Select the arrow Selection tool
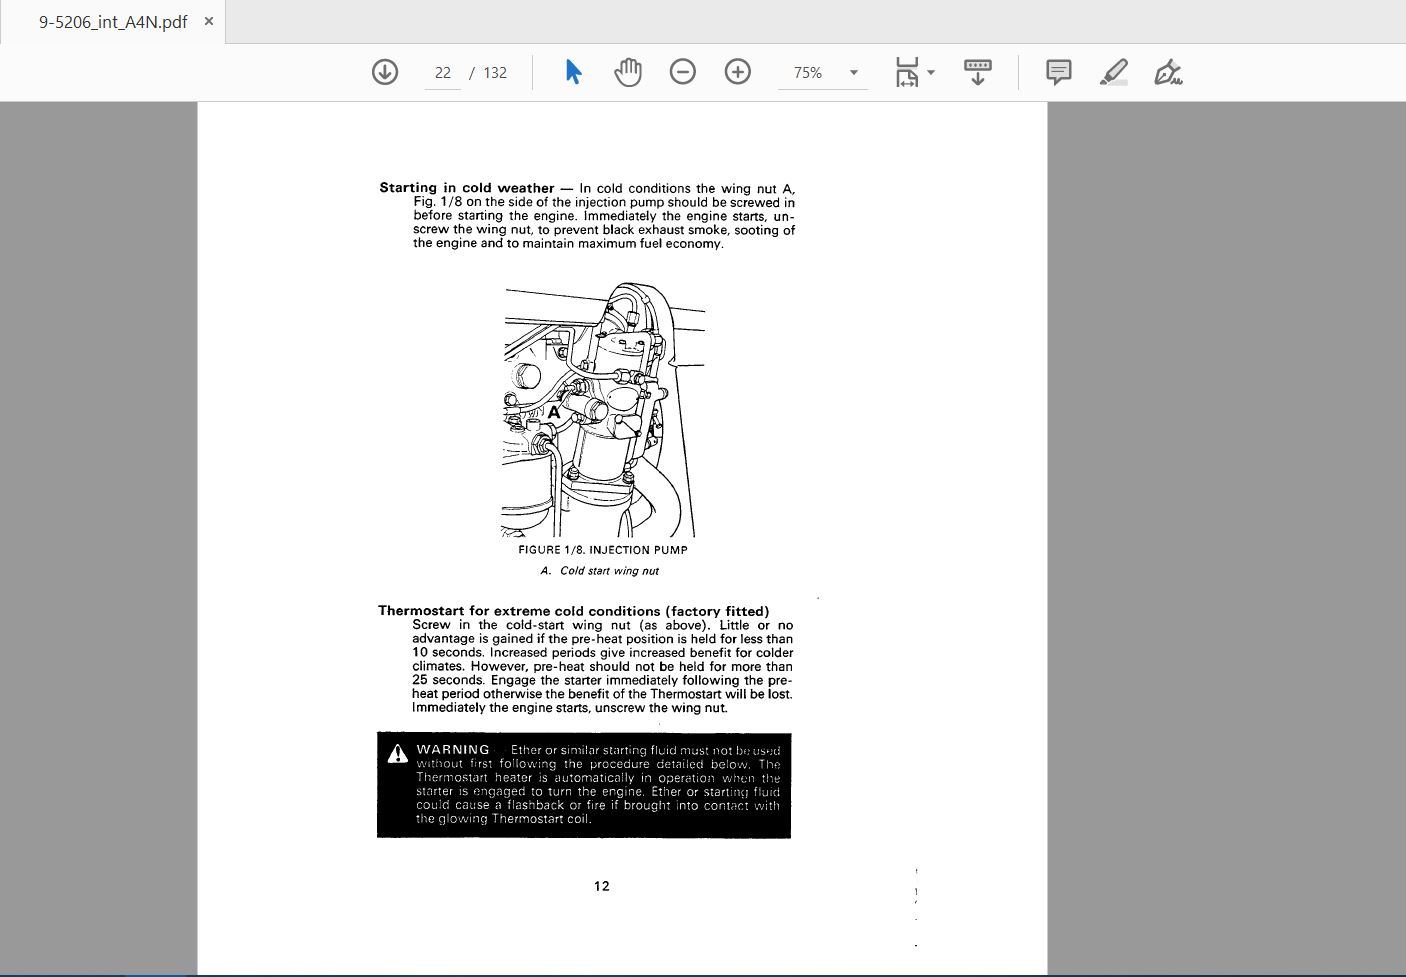The height and width of the screenshot is (977, 1406). tap(573, 72)
